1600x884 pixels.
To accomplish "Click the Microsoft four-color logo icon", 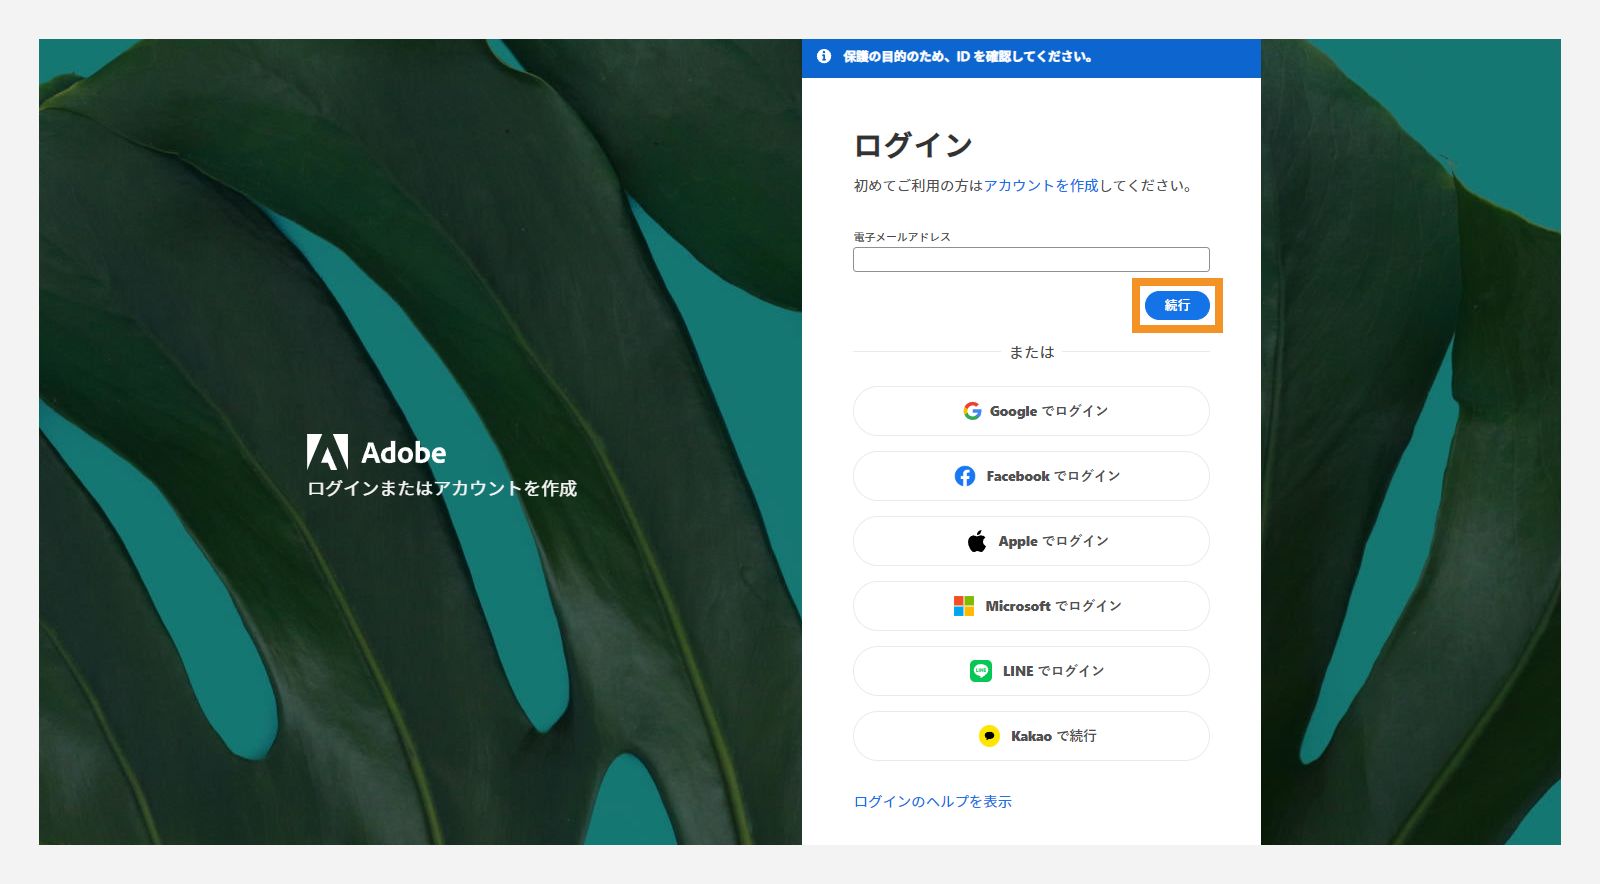I will tap(964, 606).
